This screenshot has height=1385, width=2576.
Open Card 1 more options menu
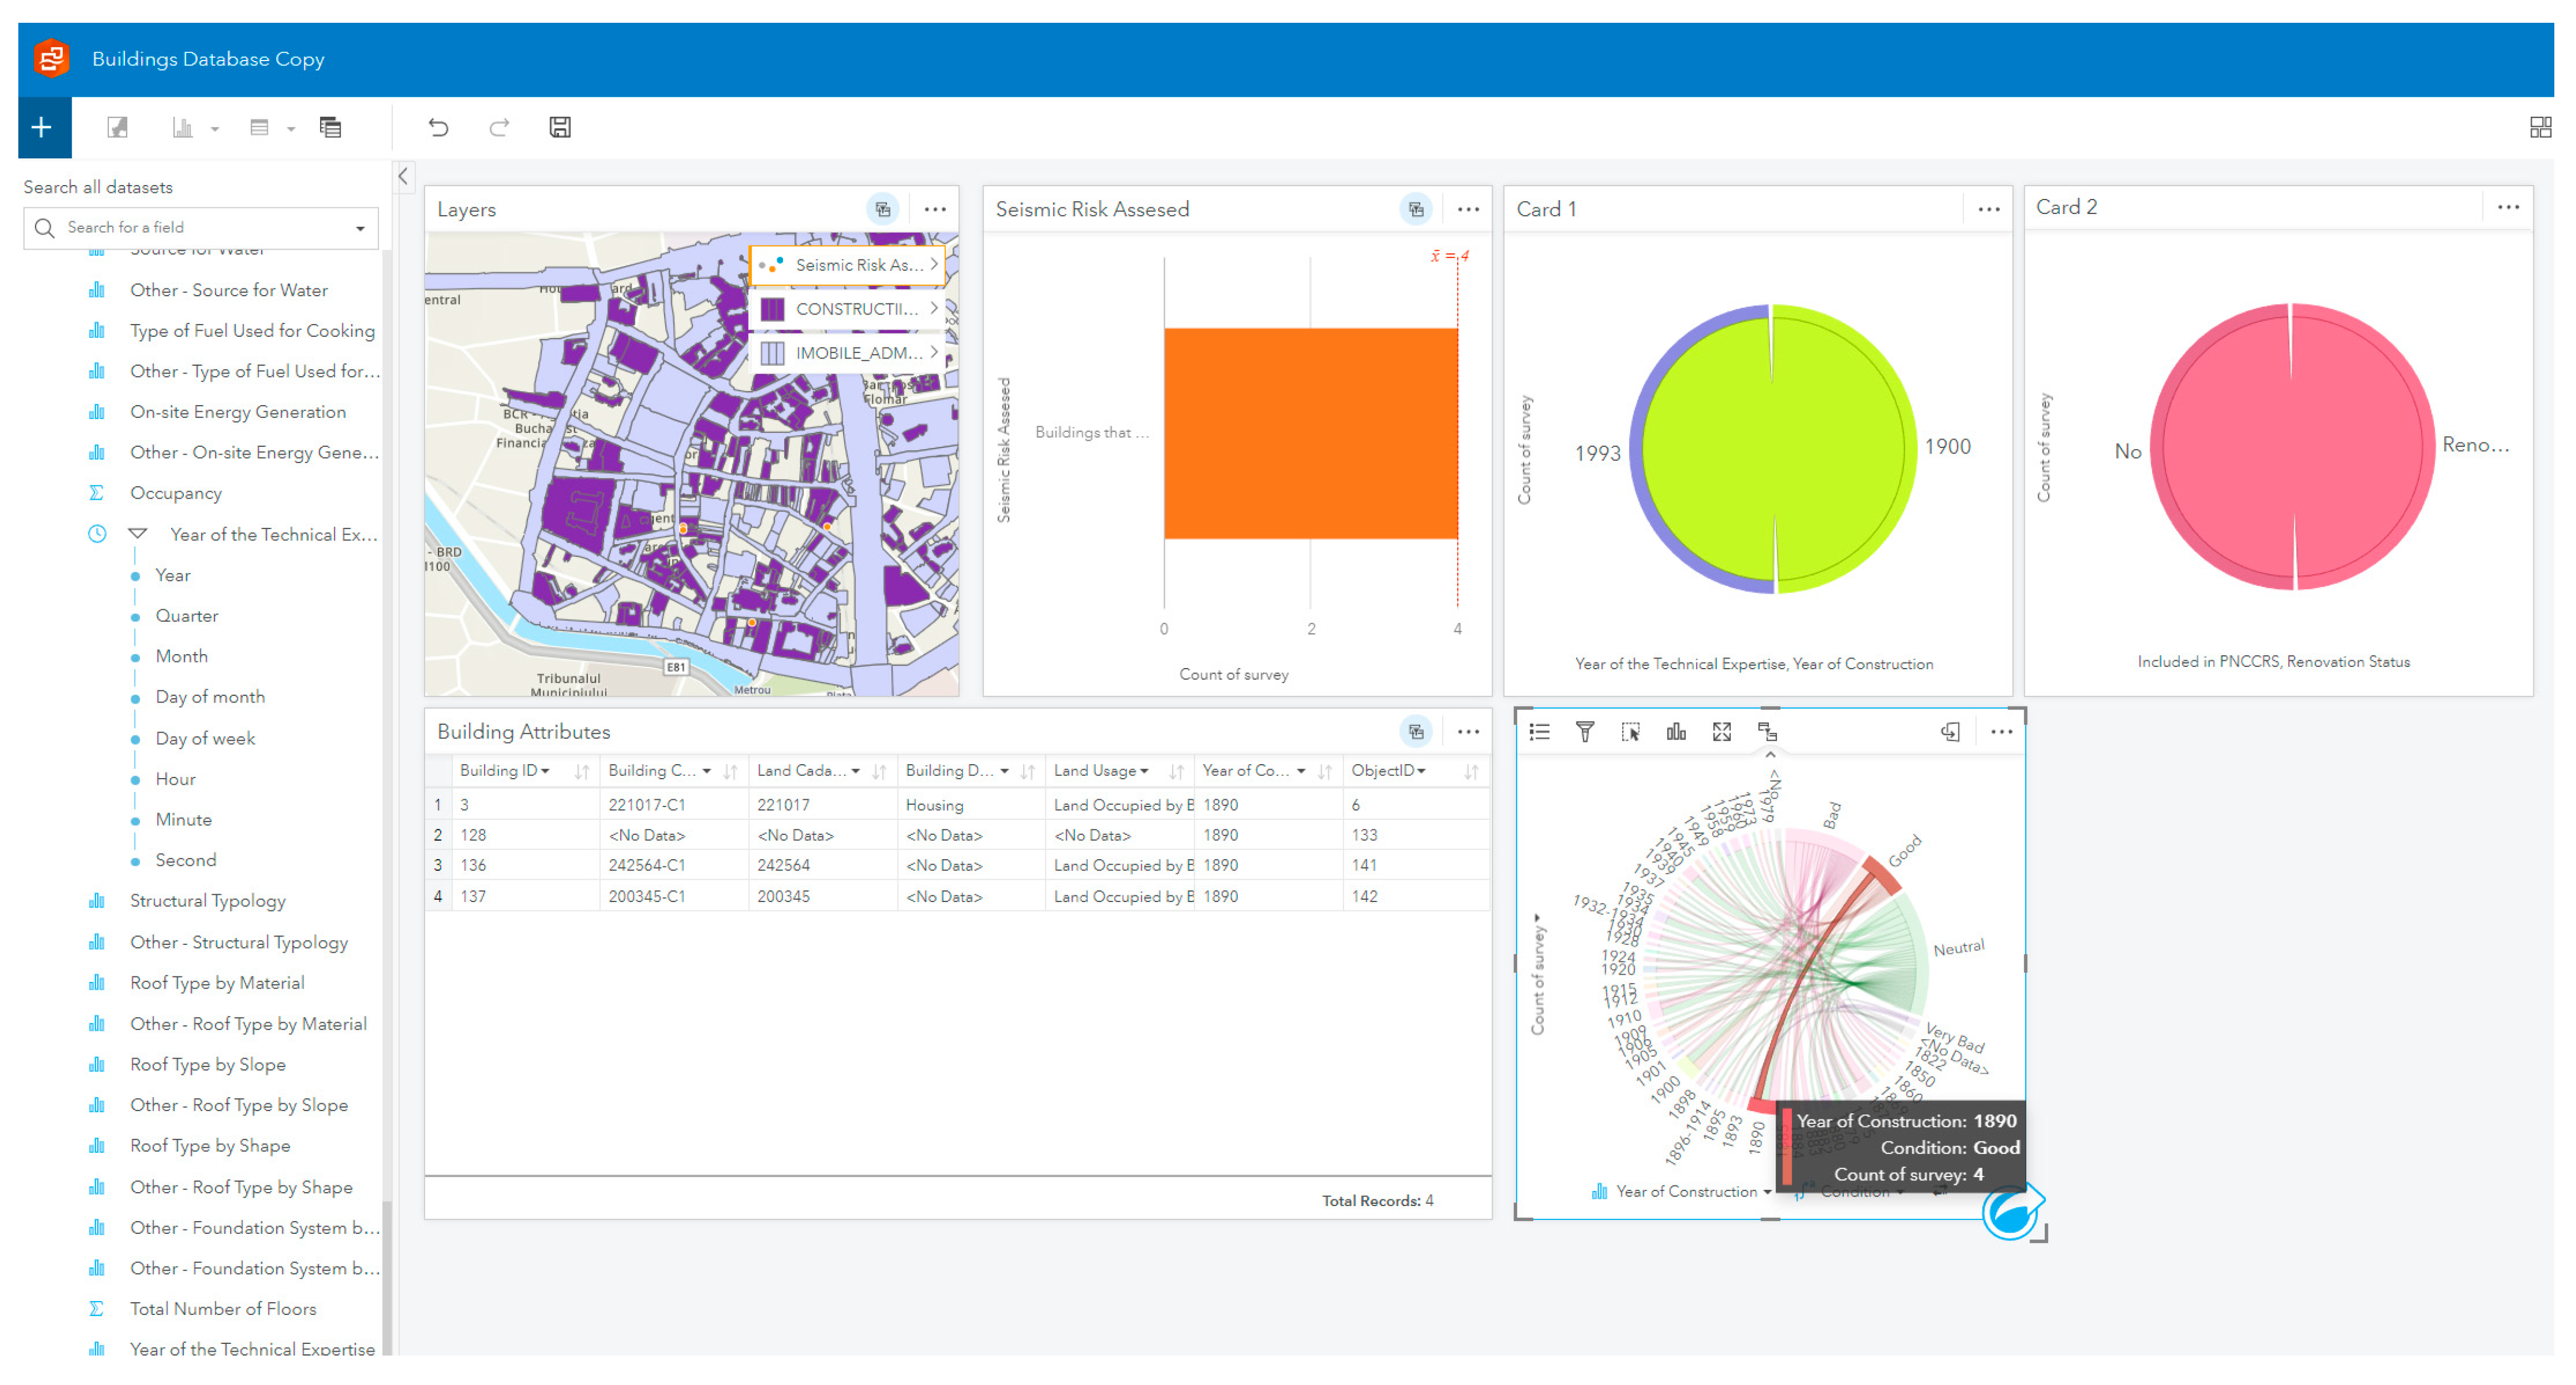1988,209
